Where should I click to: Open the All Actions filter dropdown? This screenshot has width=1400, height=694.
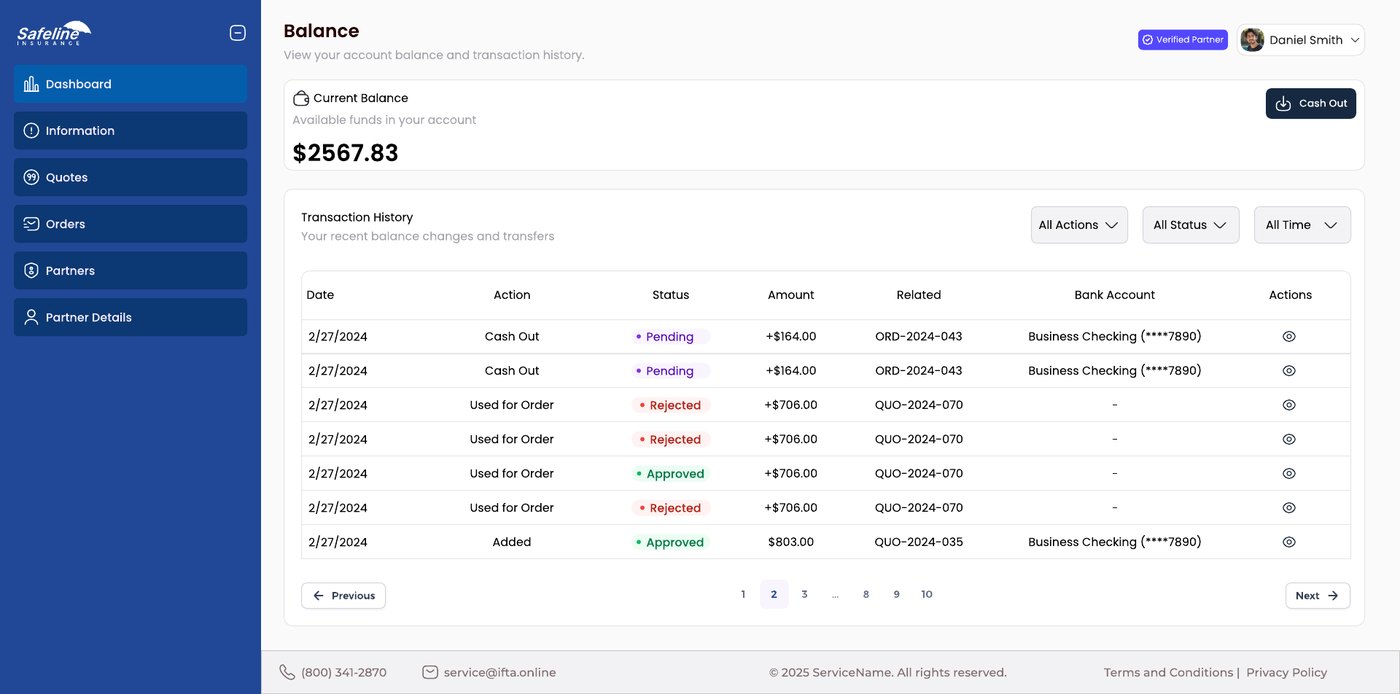point(1079,225)
